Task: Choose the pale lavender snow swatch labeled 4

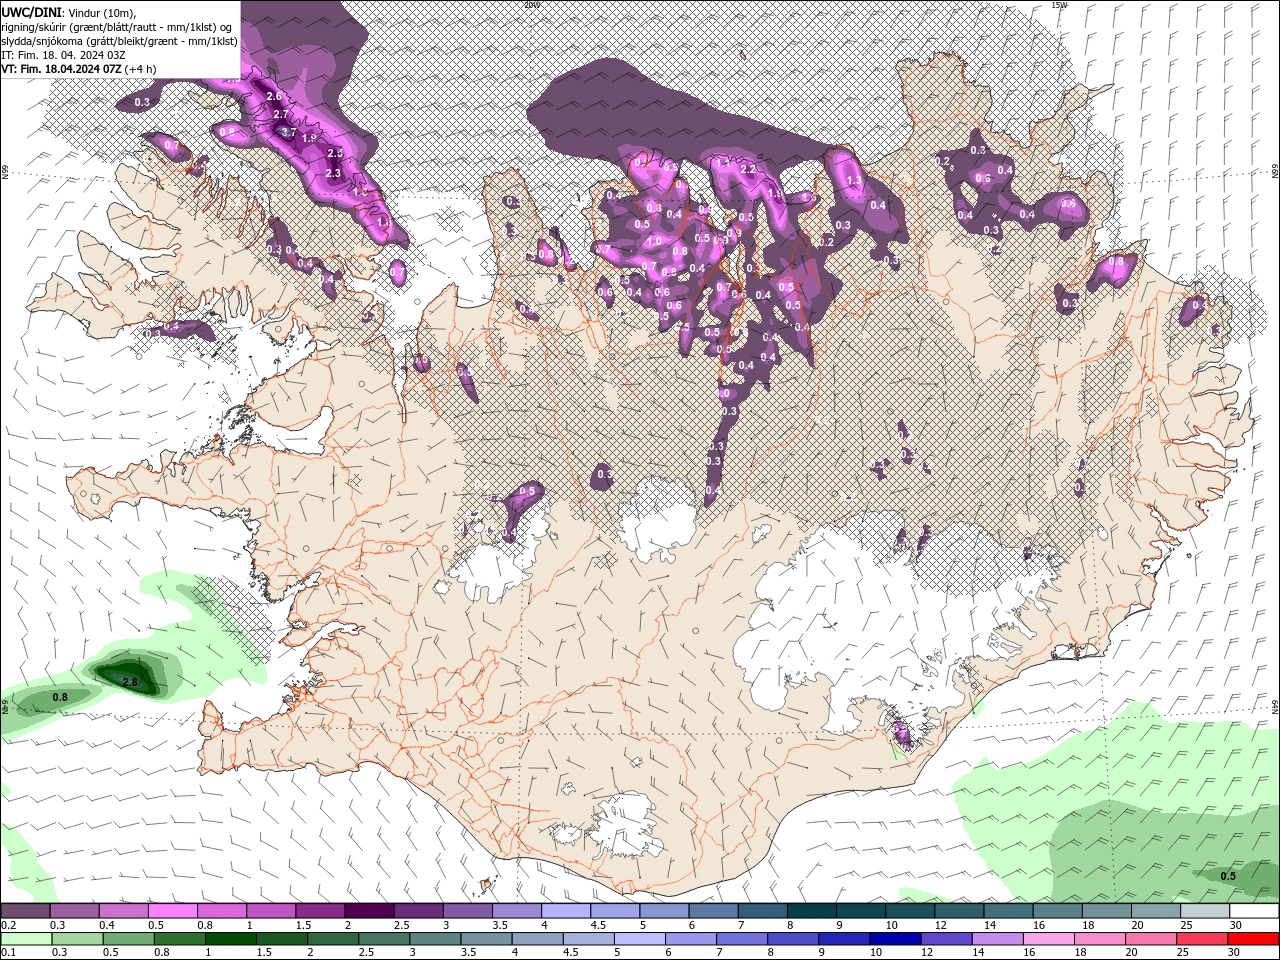Action: 566,911
